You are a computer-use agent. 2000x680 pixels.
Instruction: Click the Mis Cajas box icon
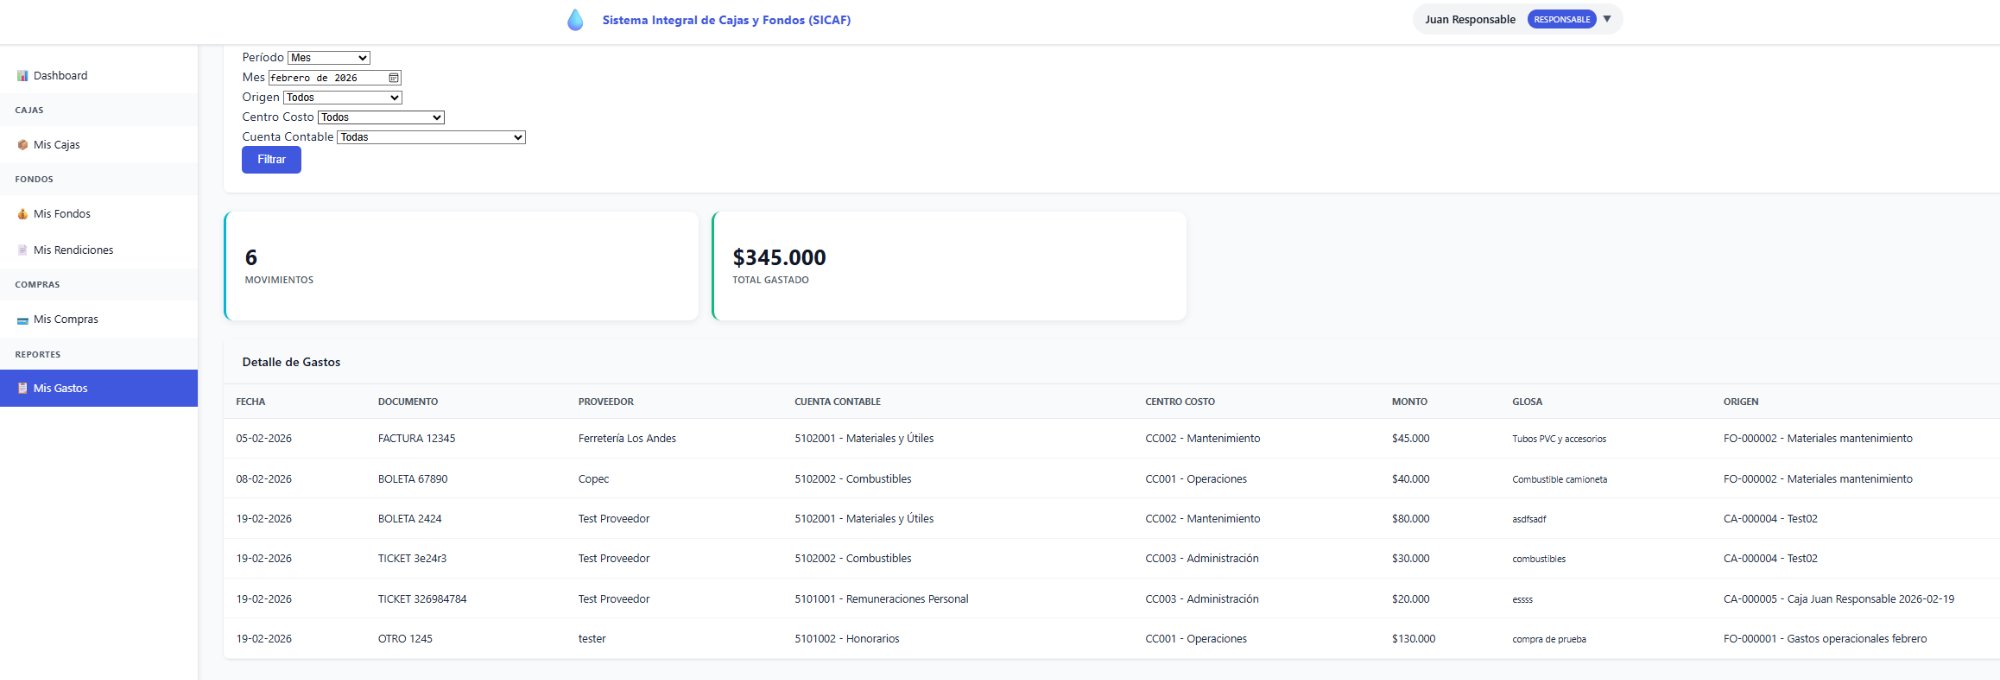tap(22, 145)
